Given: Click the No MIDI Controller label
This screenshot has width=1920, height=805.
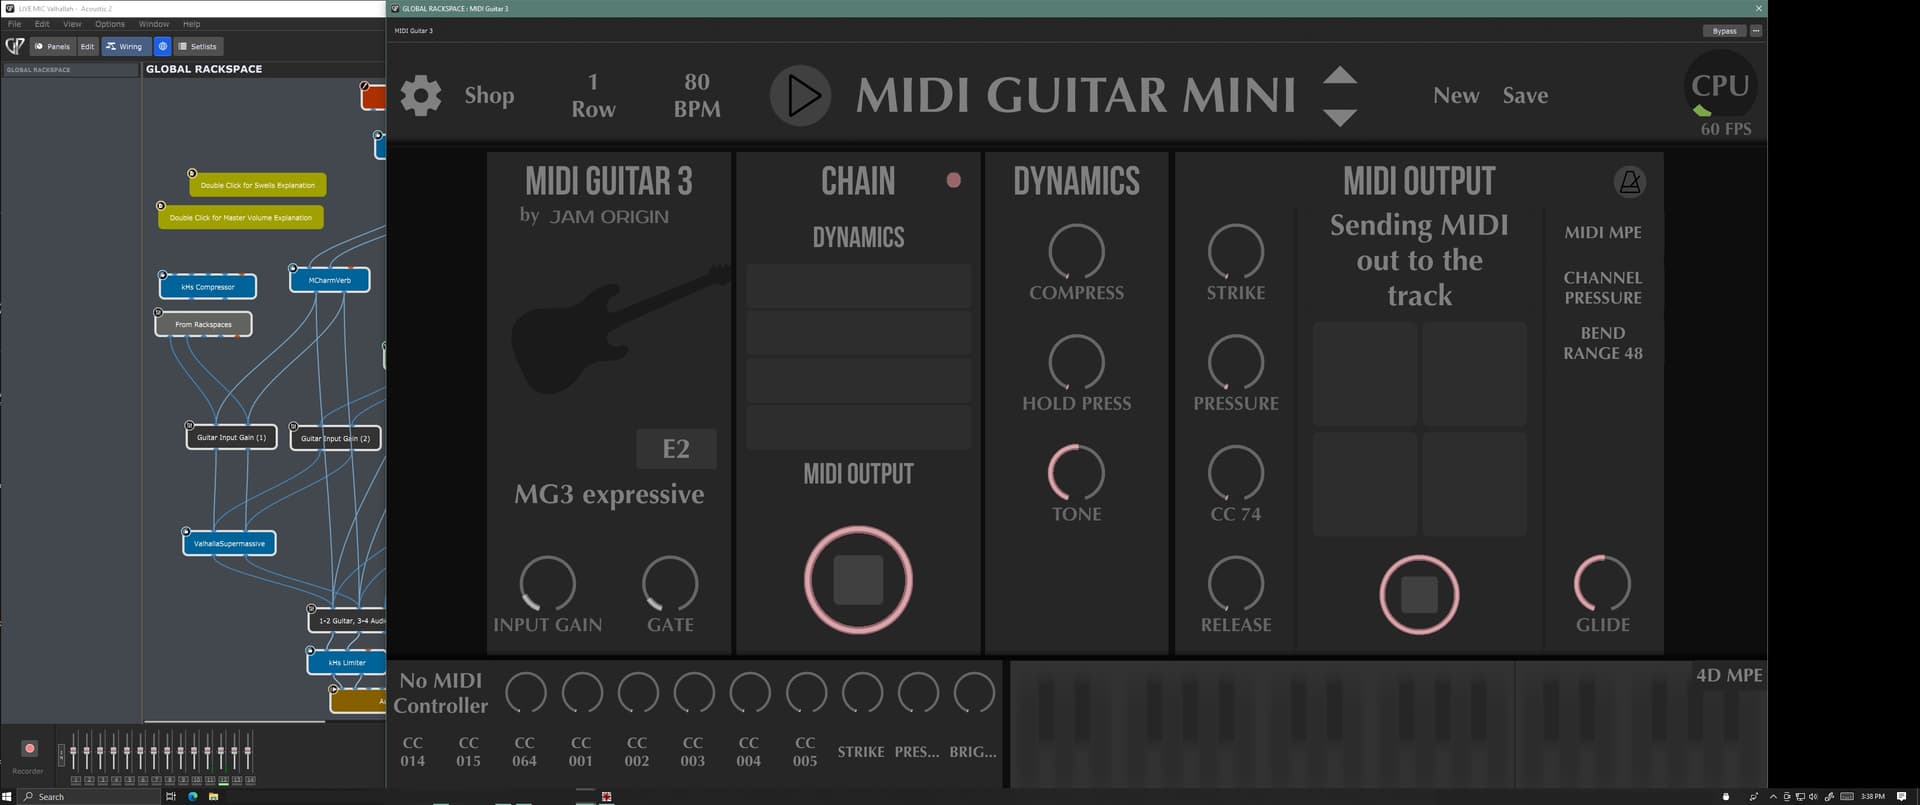Looking at the screenshot, I should [441, 693].
